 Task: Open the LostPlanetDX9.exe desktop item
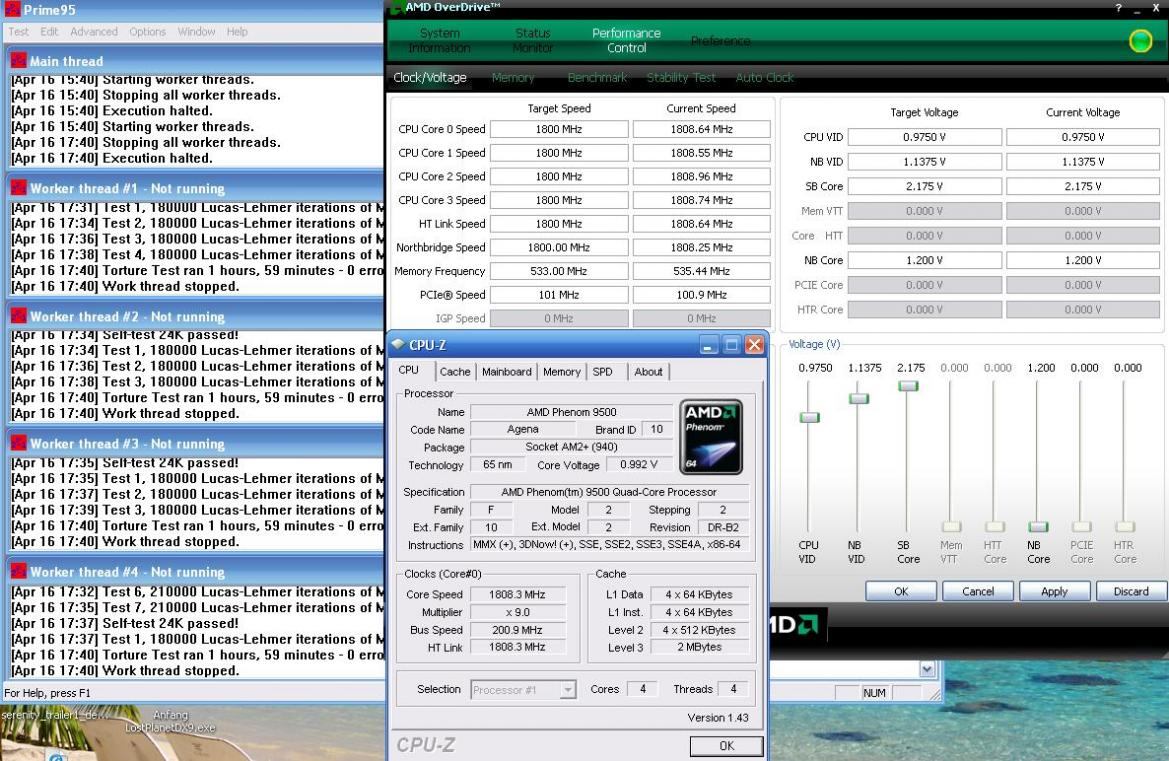click(170, 721)
